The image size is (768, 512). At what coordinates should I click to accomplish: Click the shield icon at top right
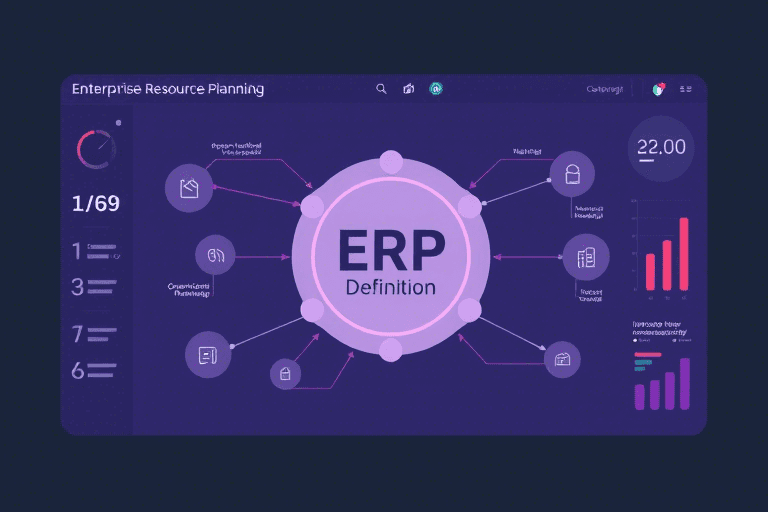[x=658, y=89]
